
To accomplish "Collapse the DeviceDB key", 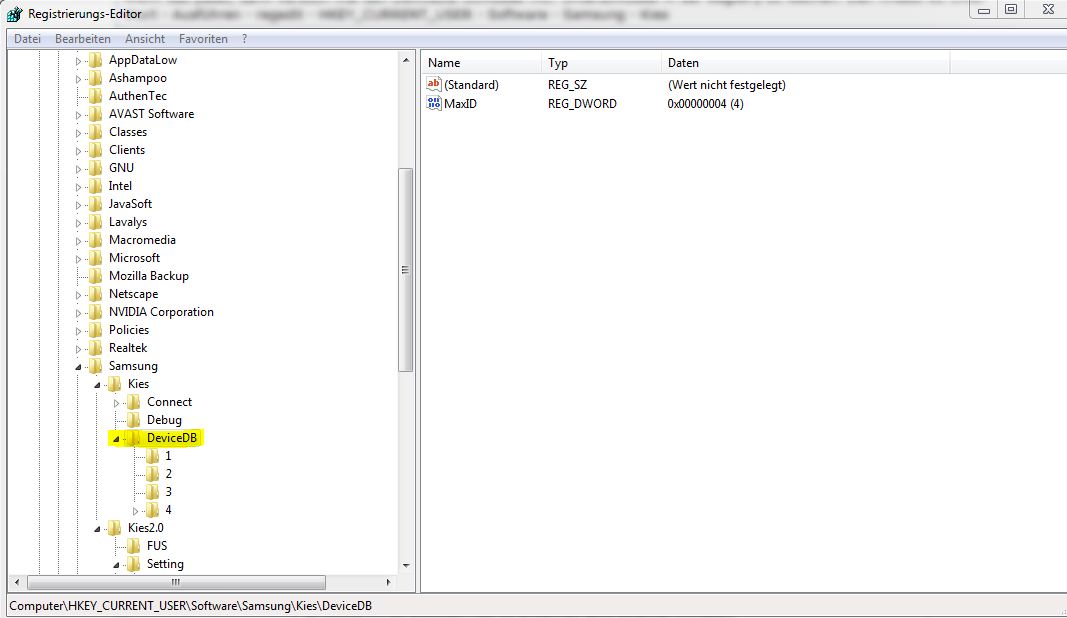I will click(116, 439).
